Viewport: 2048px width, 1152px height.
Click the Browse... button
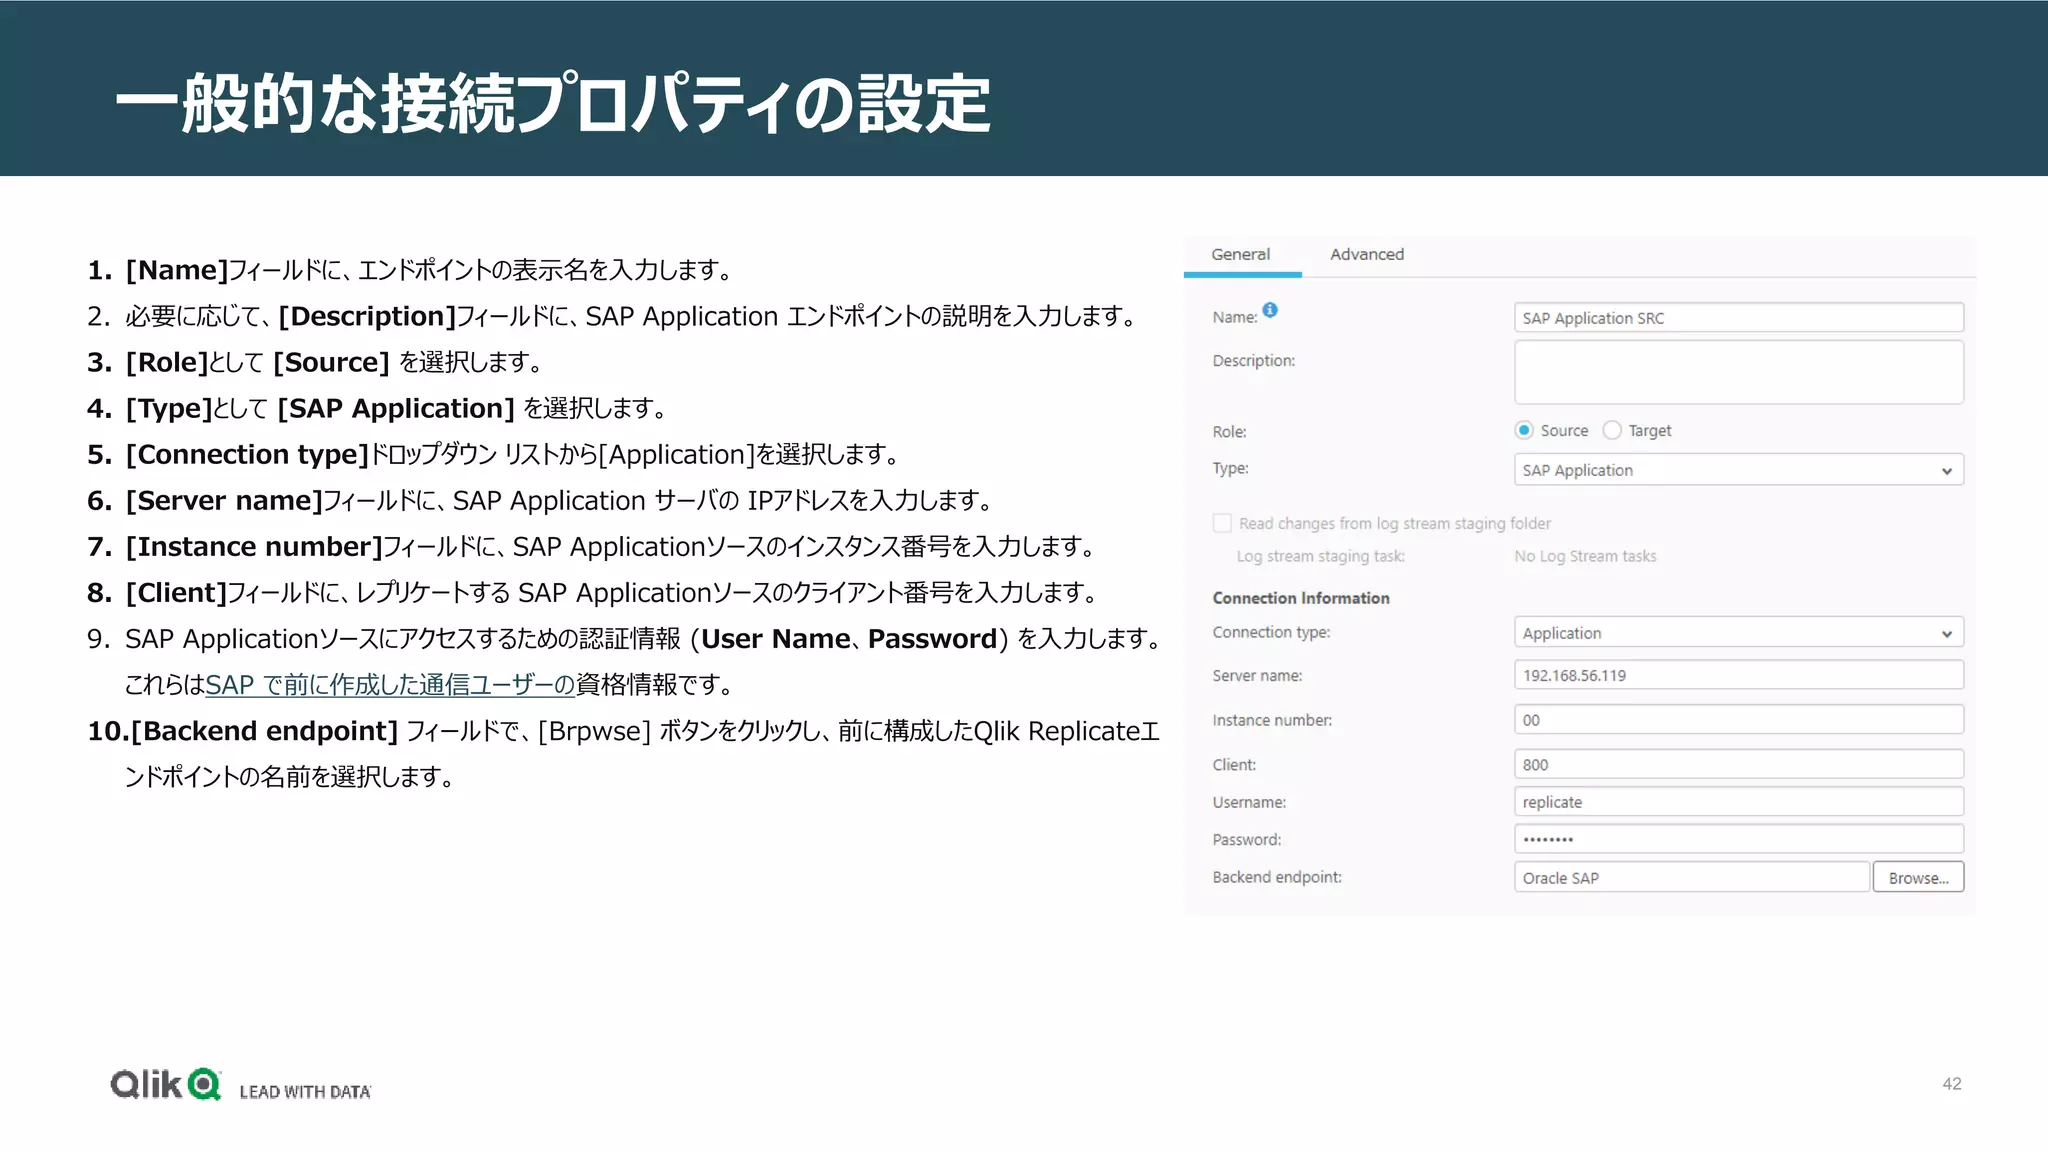coord(1918,877)
